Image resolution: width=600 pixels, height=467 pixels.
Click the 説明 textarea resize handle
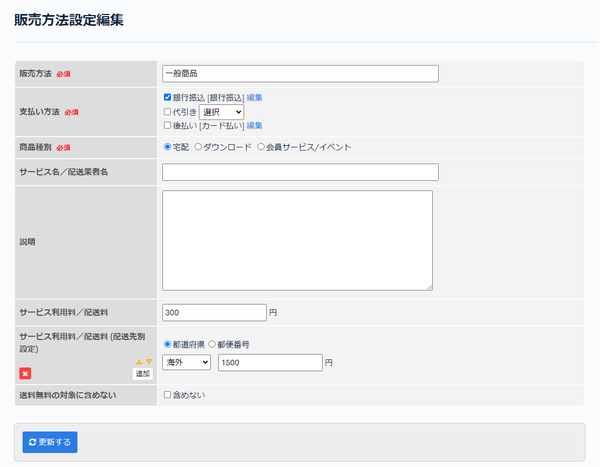[430, 287]
